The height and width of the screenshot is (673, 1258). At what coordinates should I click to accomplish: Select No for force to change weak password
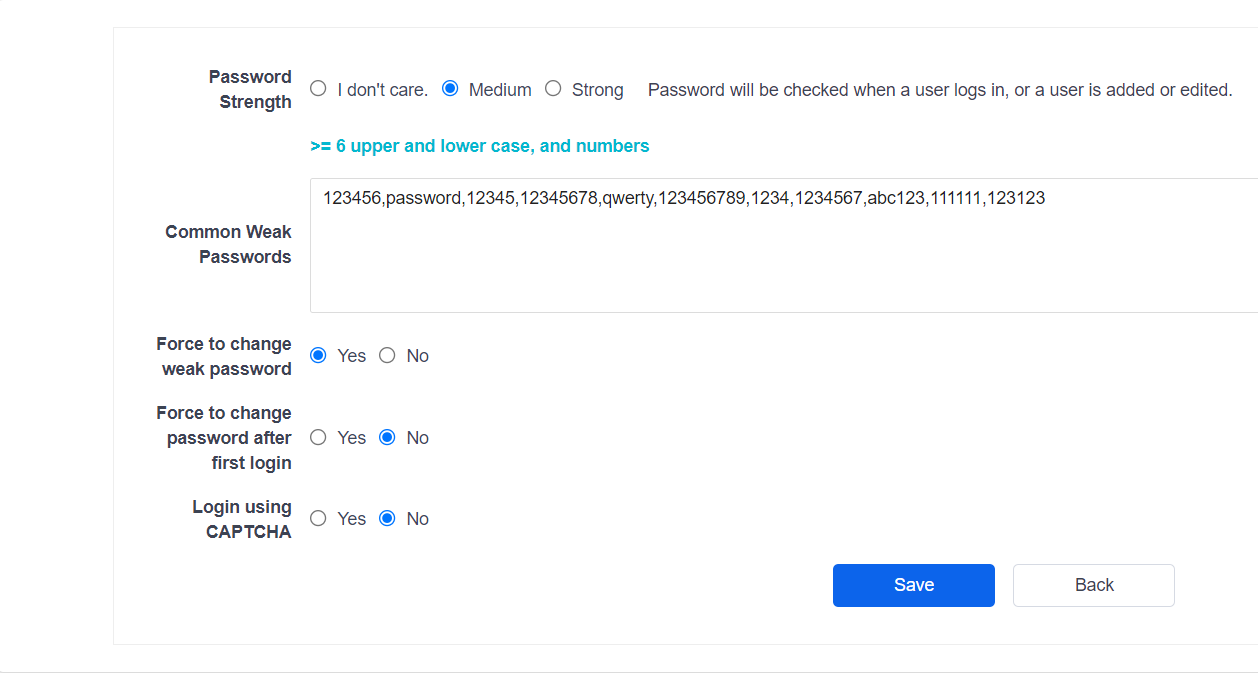click(x=387, y=355)
